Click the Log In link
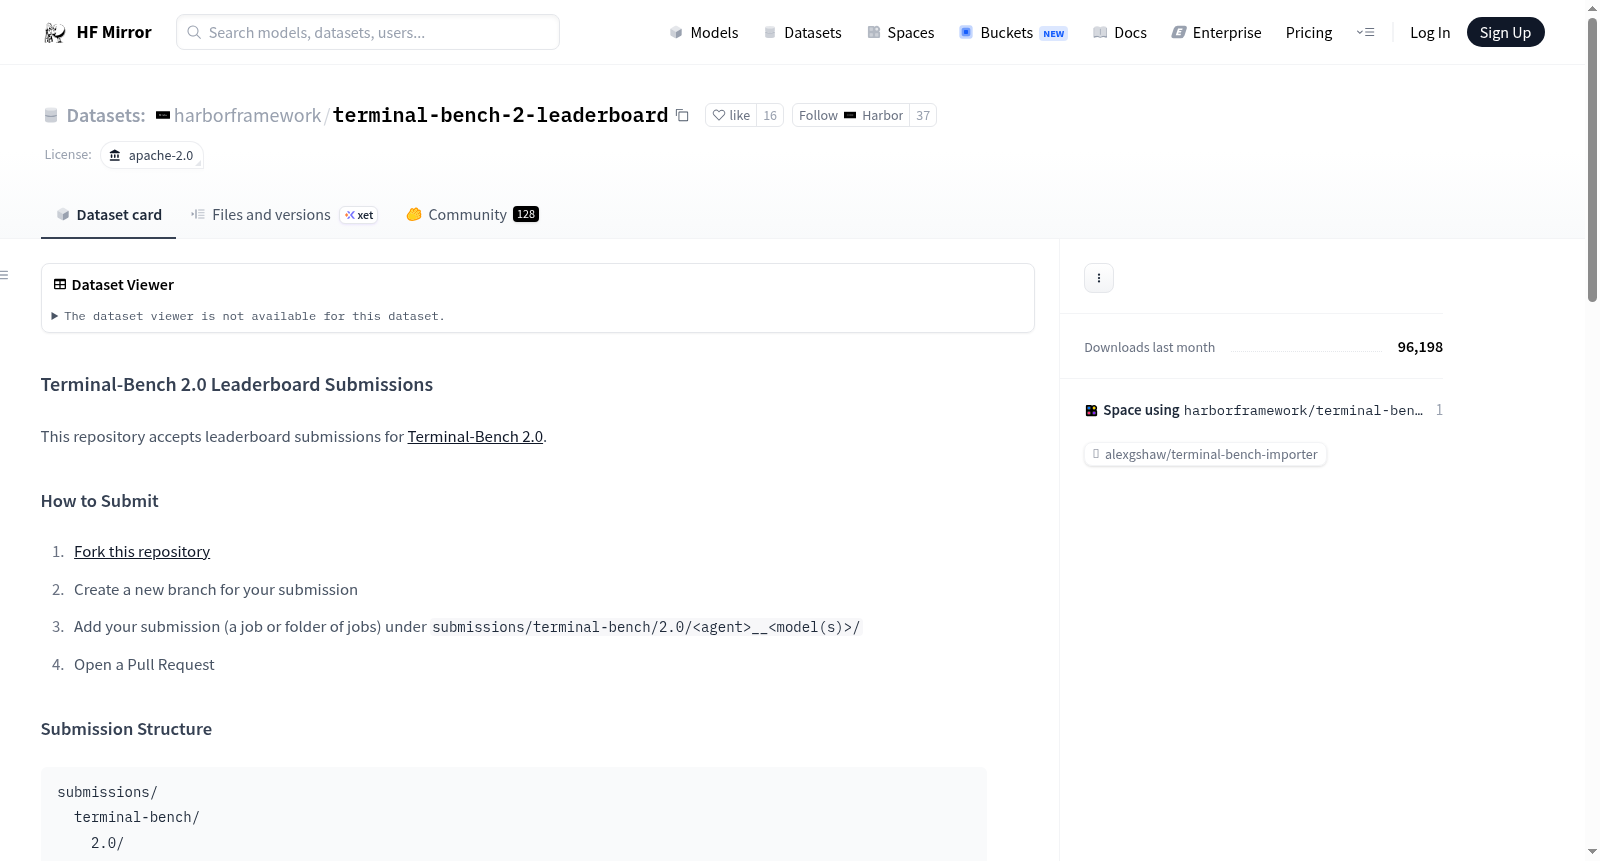1600x861 pixels. click(x=1430, y=33)
